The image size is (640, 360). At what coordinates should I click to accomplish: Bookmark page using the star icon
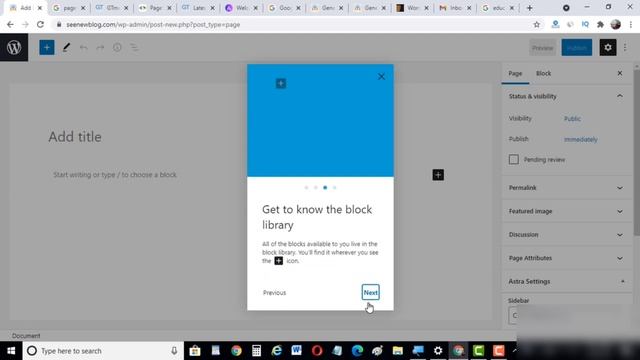click(x=536, y=24)
